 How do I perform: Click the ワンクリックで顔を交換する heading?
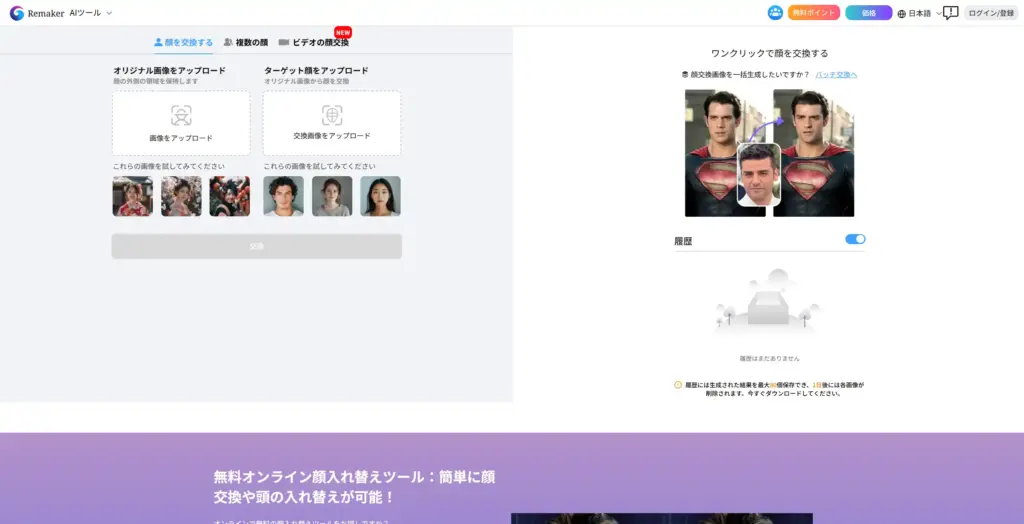coord(769,54)
